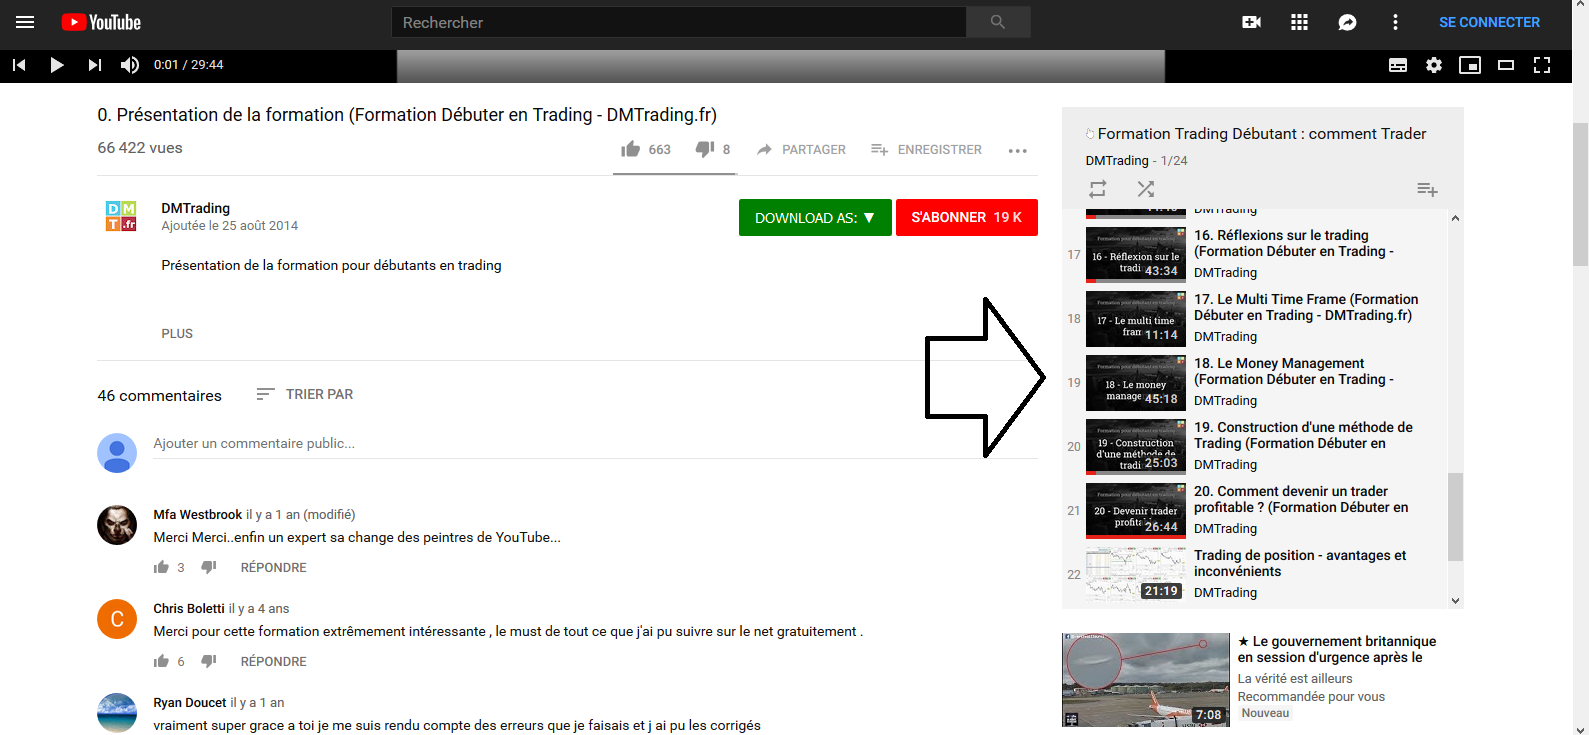Reply to Chris Boletti's comment
The width and height of the screenshot is (1589, 735).
pos(273,661)
